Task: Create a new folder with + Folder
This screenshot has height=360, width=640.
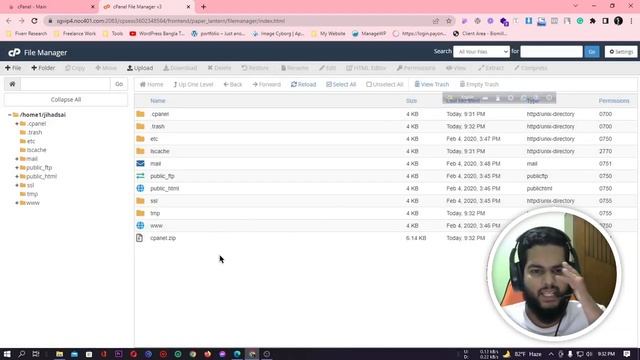Action: click(43, 68)
